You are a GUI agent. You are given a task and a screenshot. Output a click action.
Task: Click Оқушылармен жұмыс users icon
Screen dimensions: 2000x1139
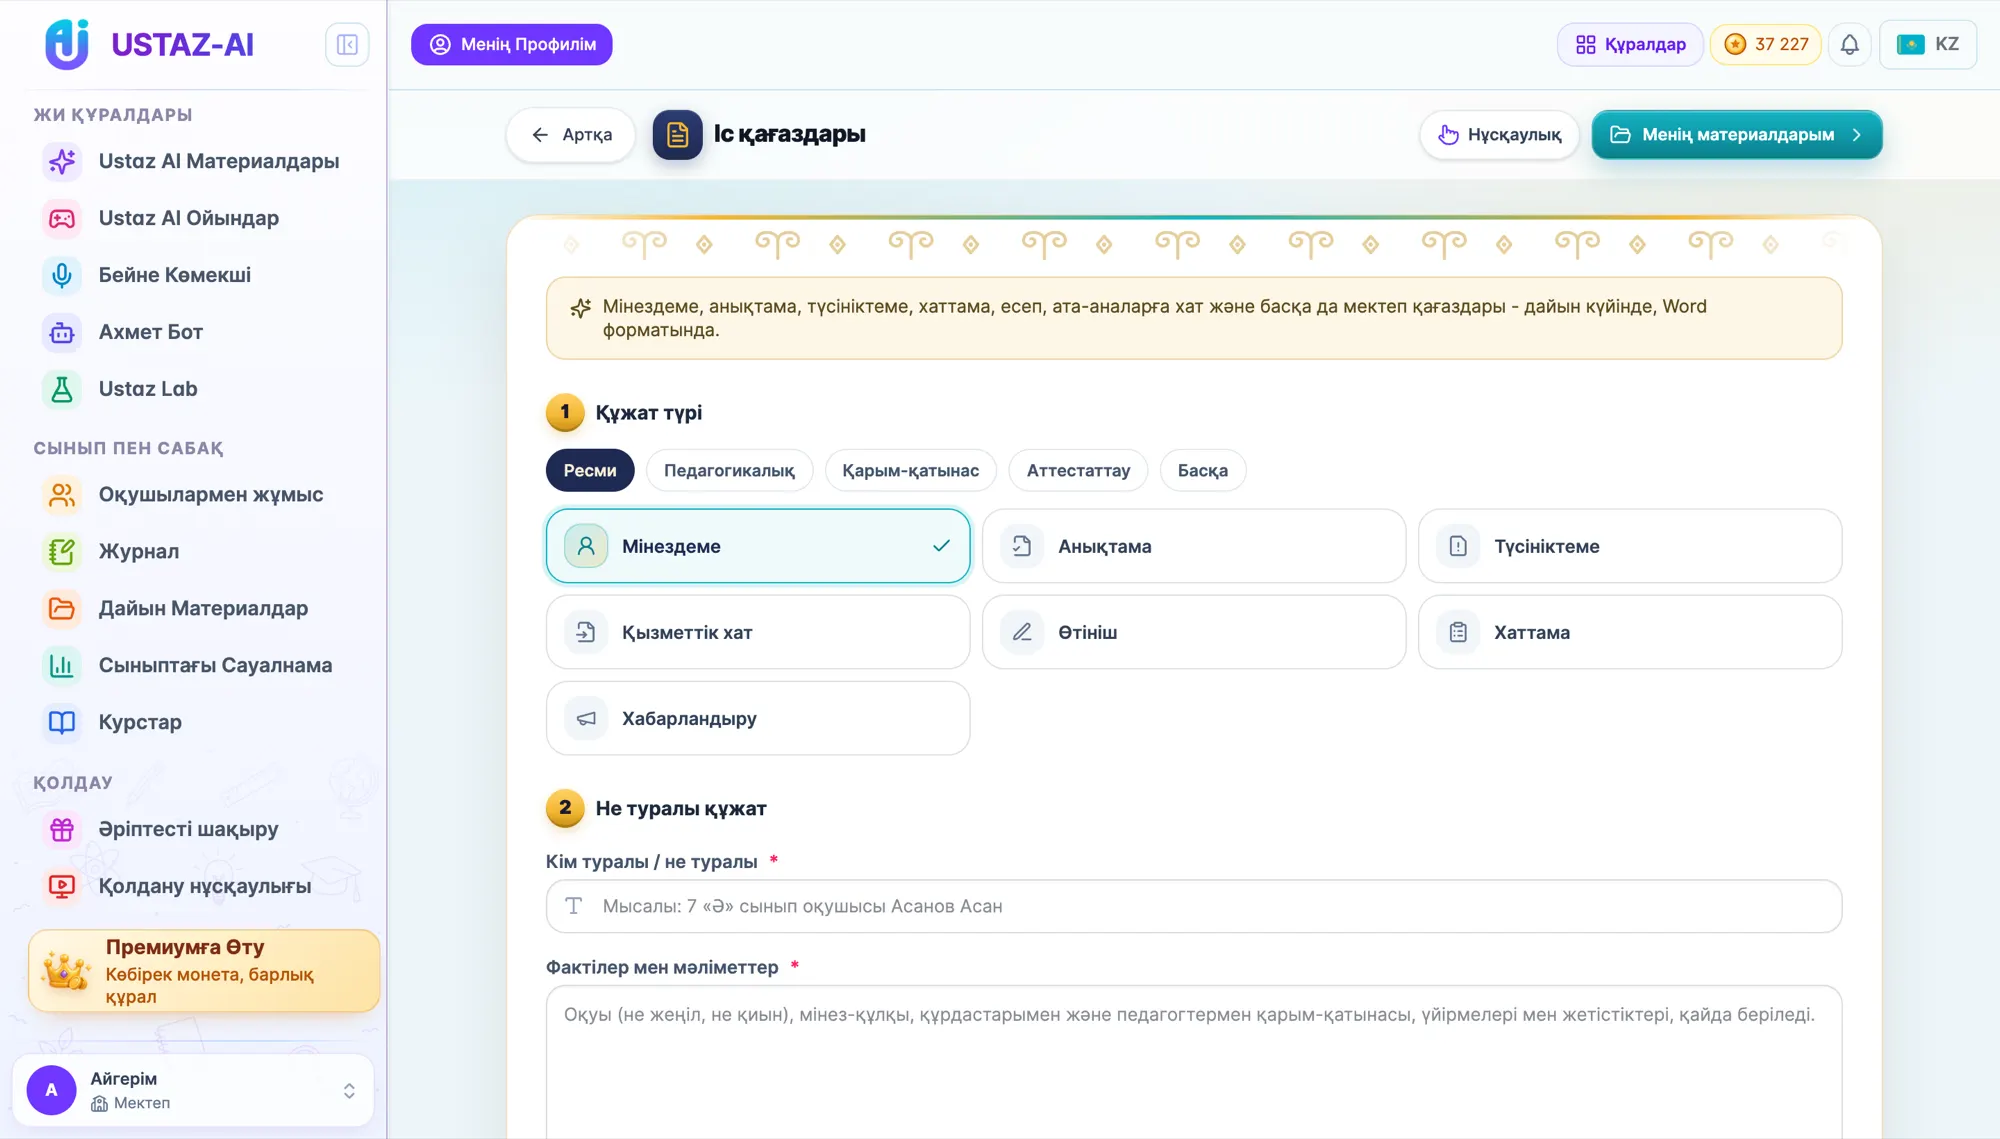coord(62,495)
